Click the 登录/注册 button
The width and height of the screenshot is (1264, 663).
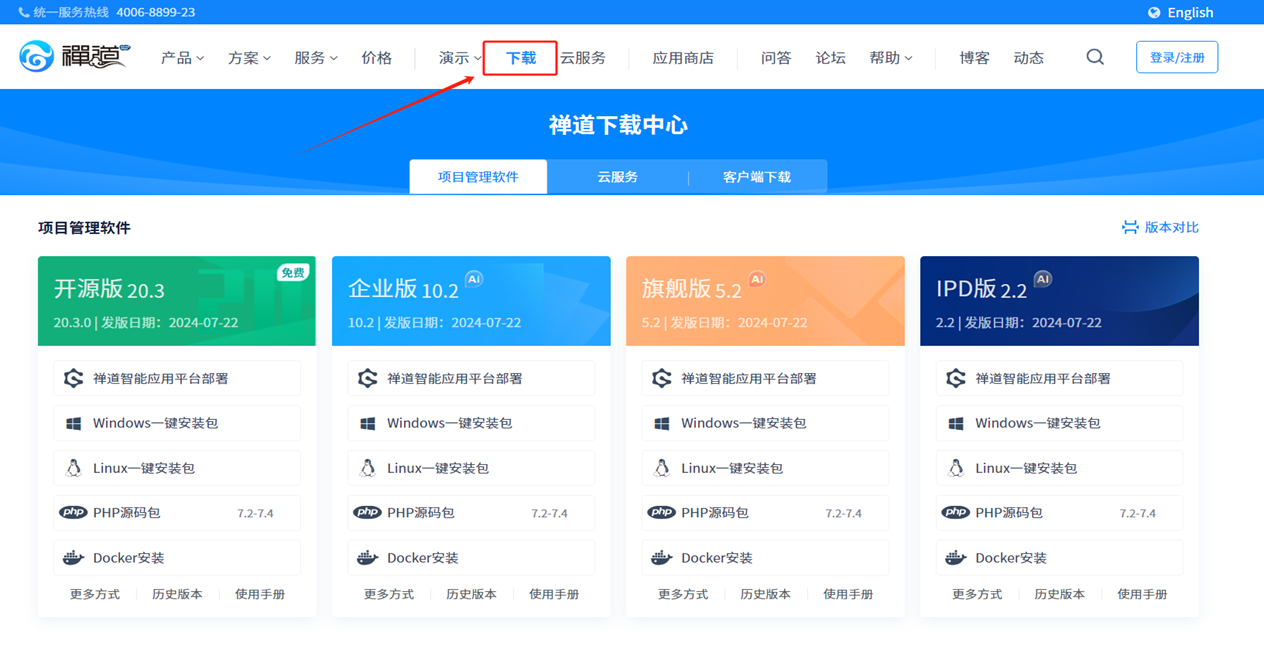coord(1176,57)
